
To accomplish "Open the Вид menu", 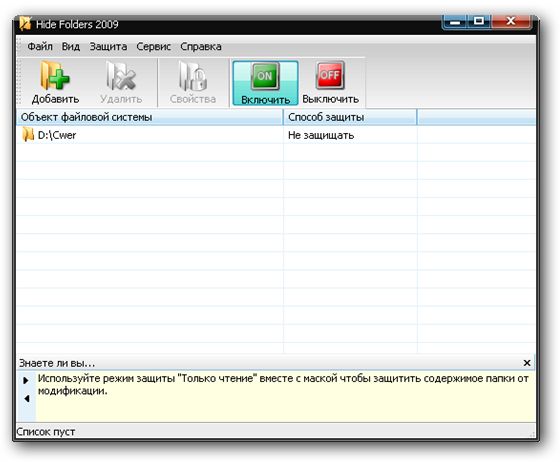I will coord(71,46).
